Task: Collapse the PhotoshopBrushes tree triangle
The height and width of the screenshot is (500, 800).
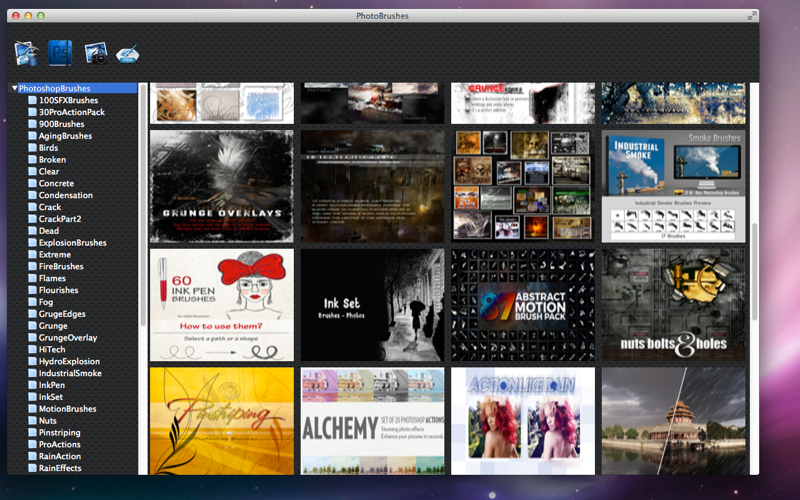Action: point(14,88)
